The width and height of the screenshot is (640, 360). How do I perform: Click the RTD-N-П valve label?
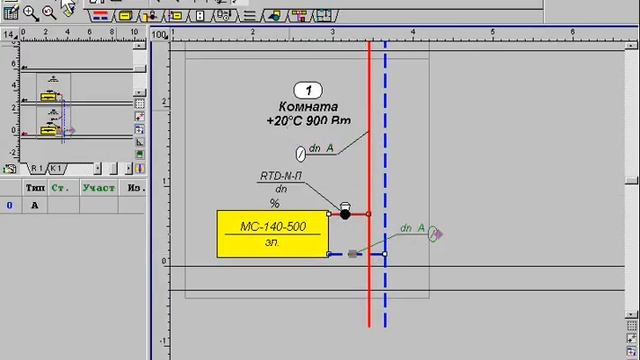click(281, 176)
